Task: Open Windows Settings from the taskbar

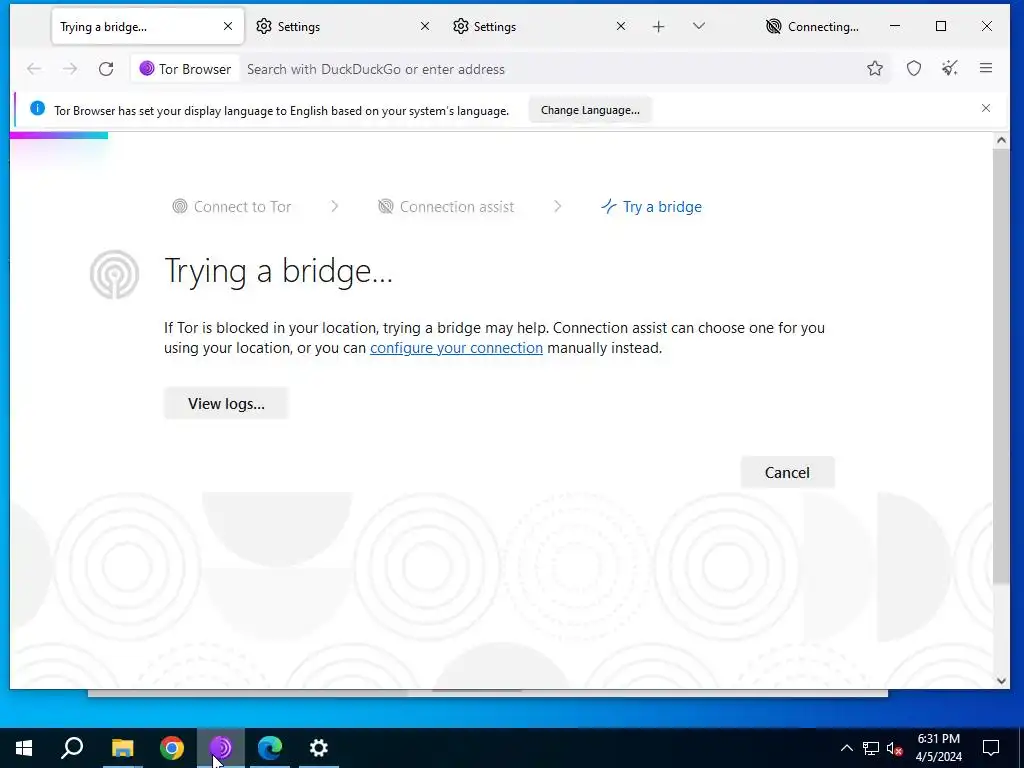Action: point(319,748)
